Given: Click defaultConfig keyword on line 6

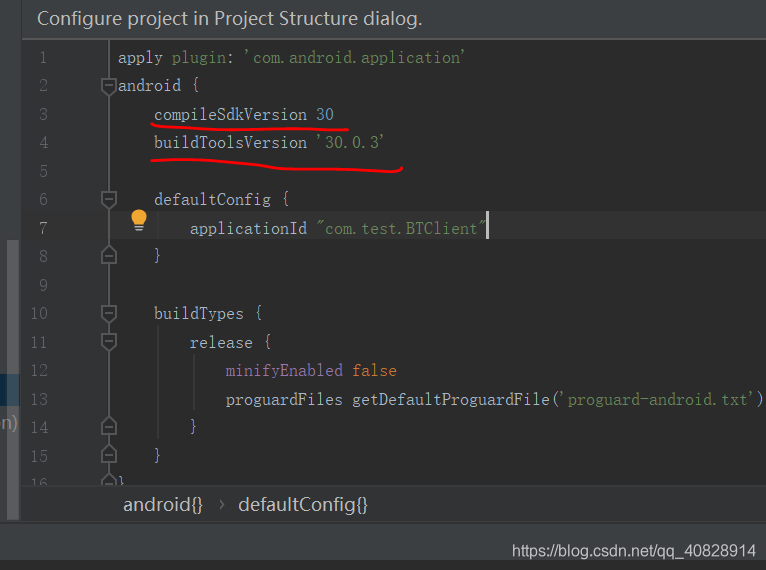Looking at the screenshot, I should [213, 200].
